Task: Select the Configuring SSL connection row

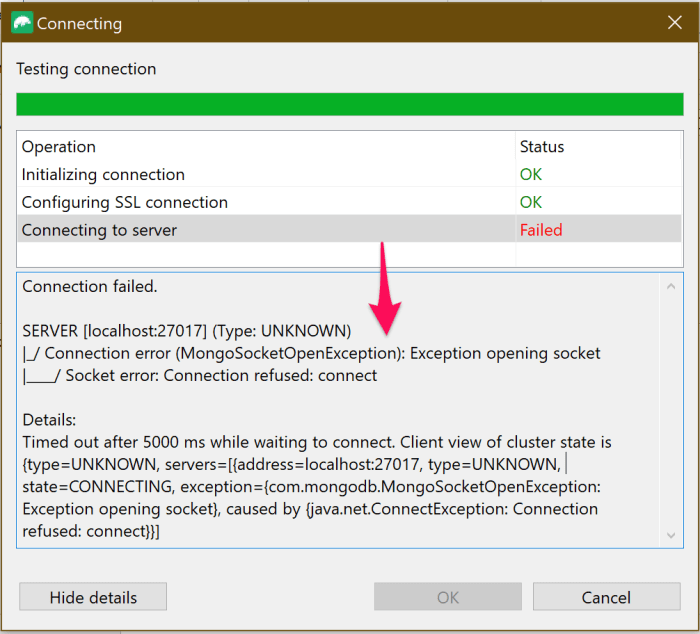Action: tap(350, 202)
